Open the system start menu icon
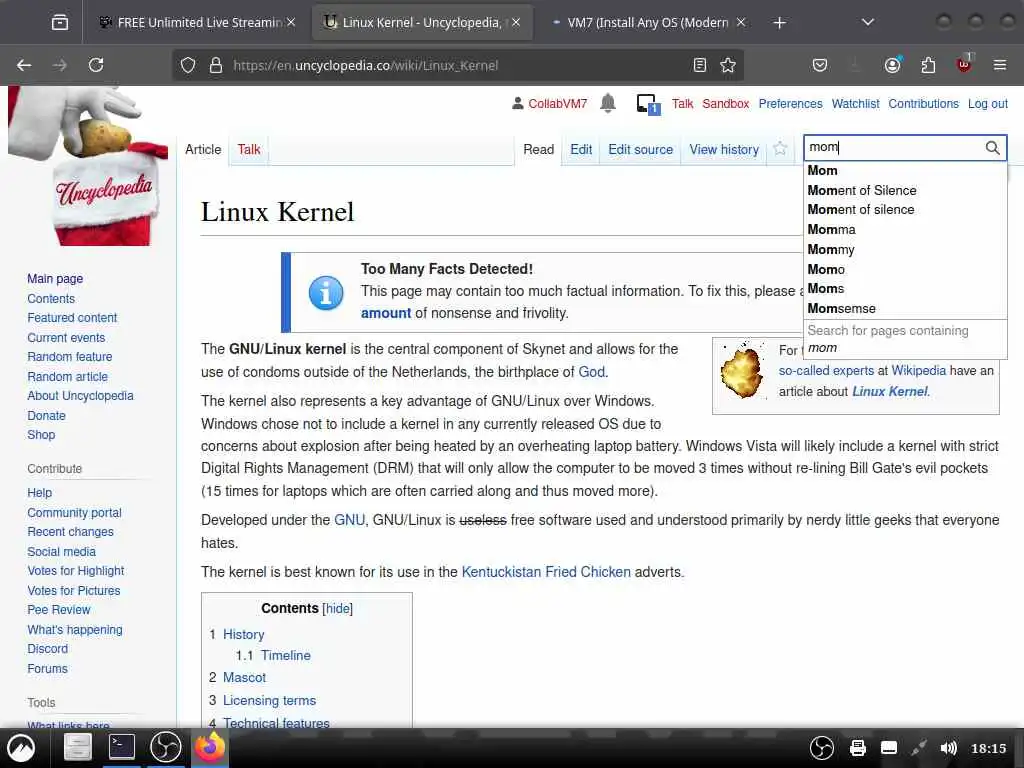The image size is (1024, 768). 21,748
